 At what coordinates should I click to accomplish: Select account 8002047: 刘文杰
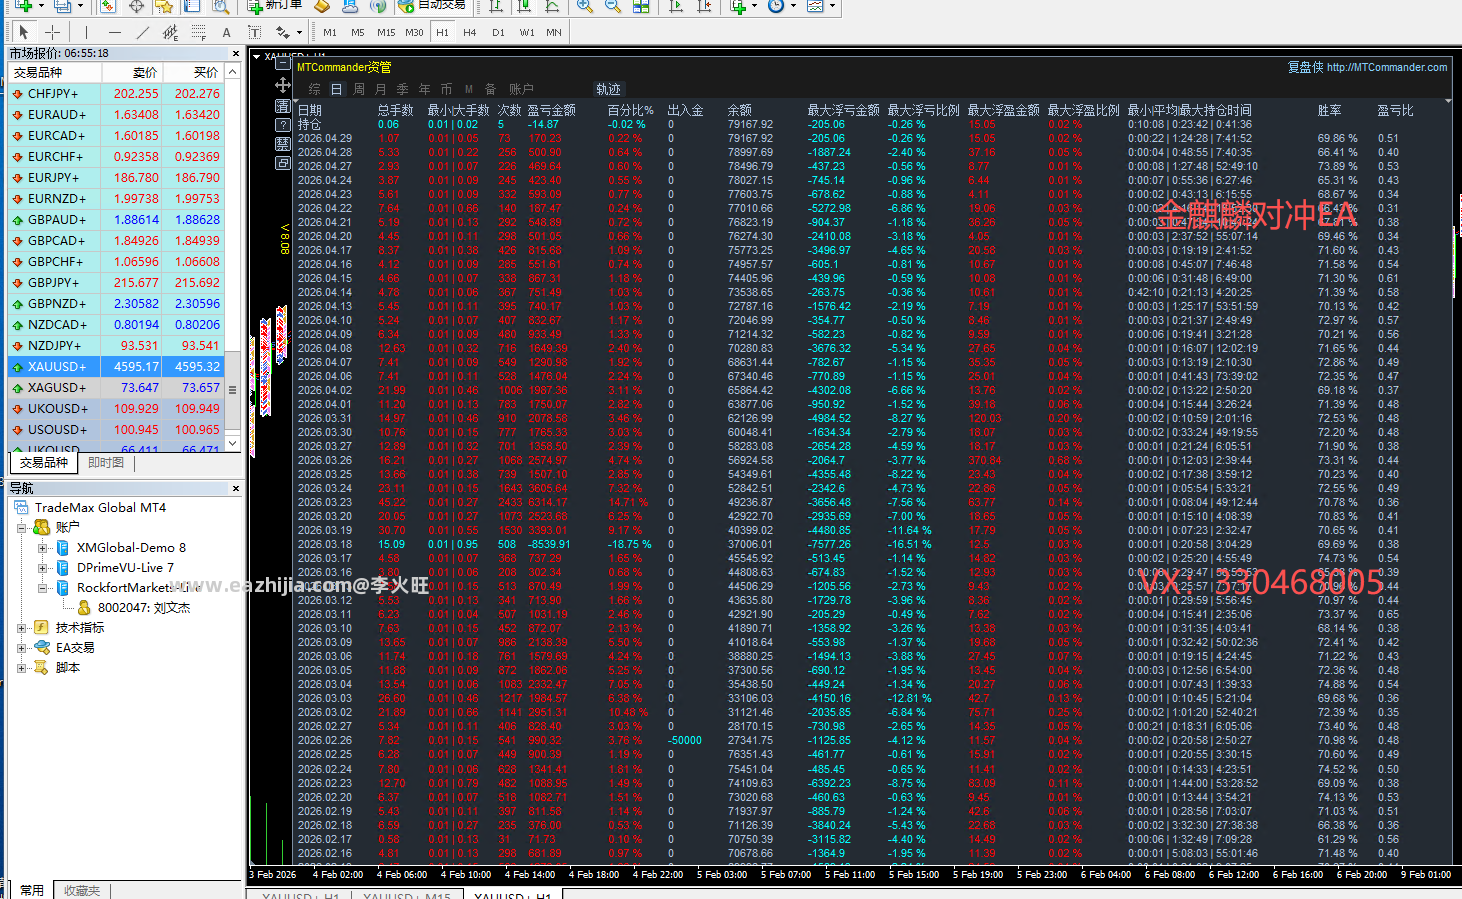(x=144, y=607)
